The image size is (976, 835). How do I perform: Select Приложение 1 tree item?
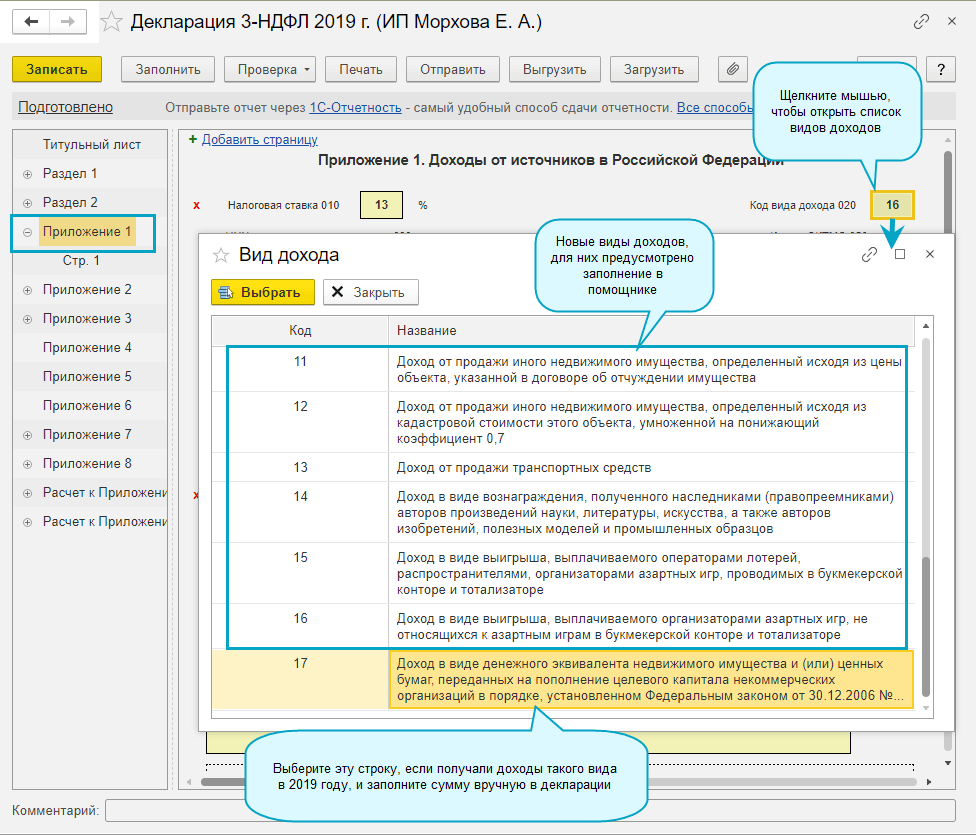[x=87, y=232]
